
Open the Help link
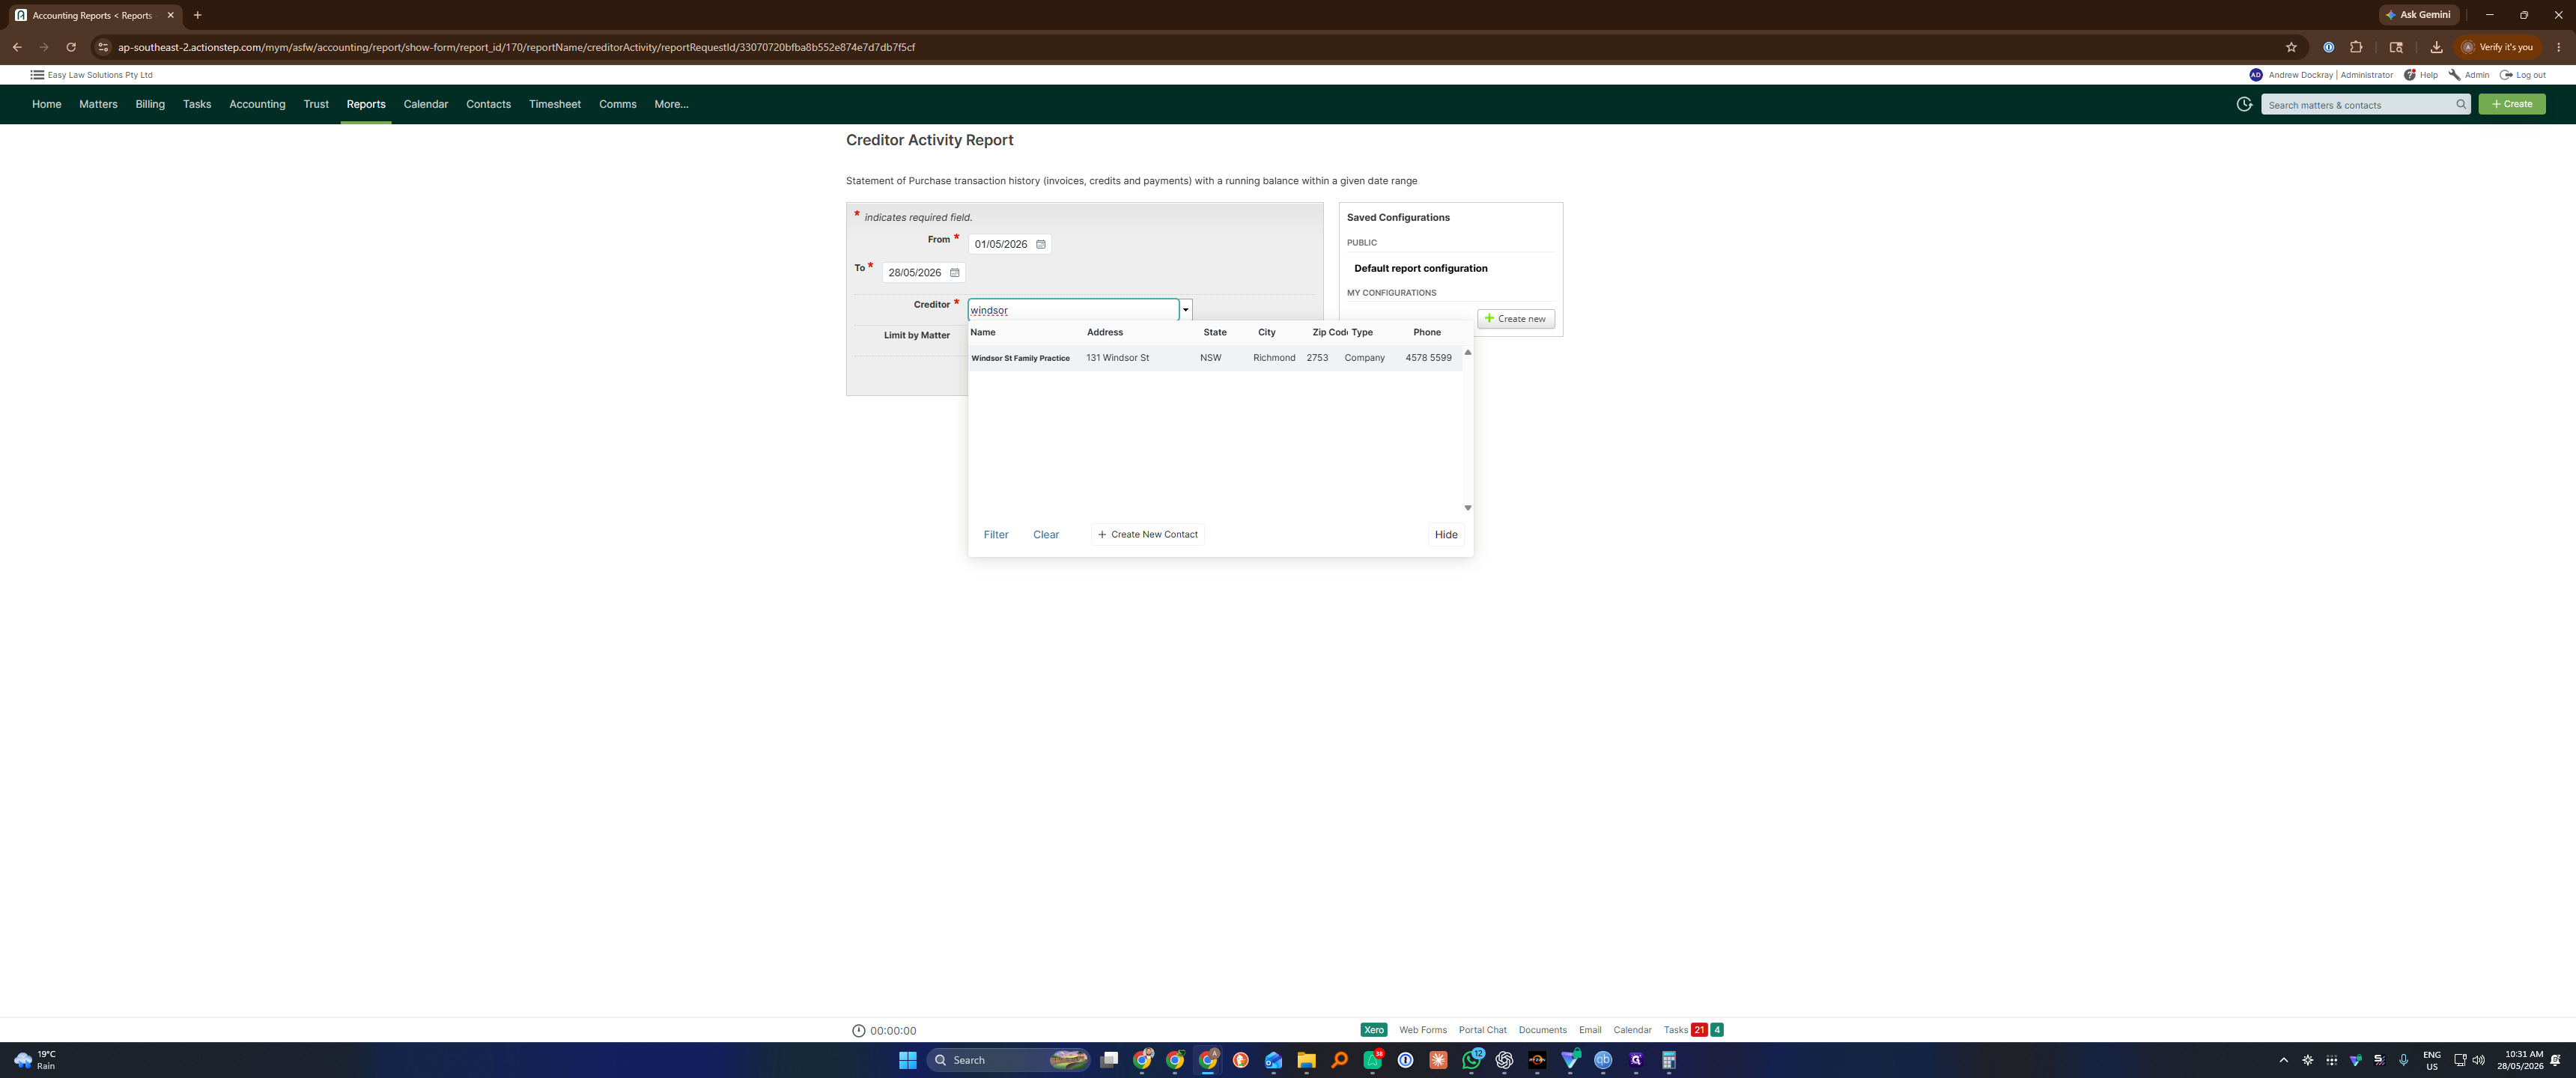point(2421,75)
